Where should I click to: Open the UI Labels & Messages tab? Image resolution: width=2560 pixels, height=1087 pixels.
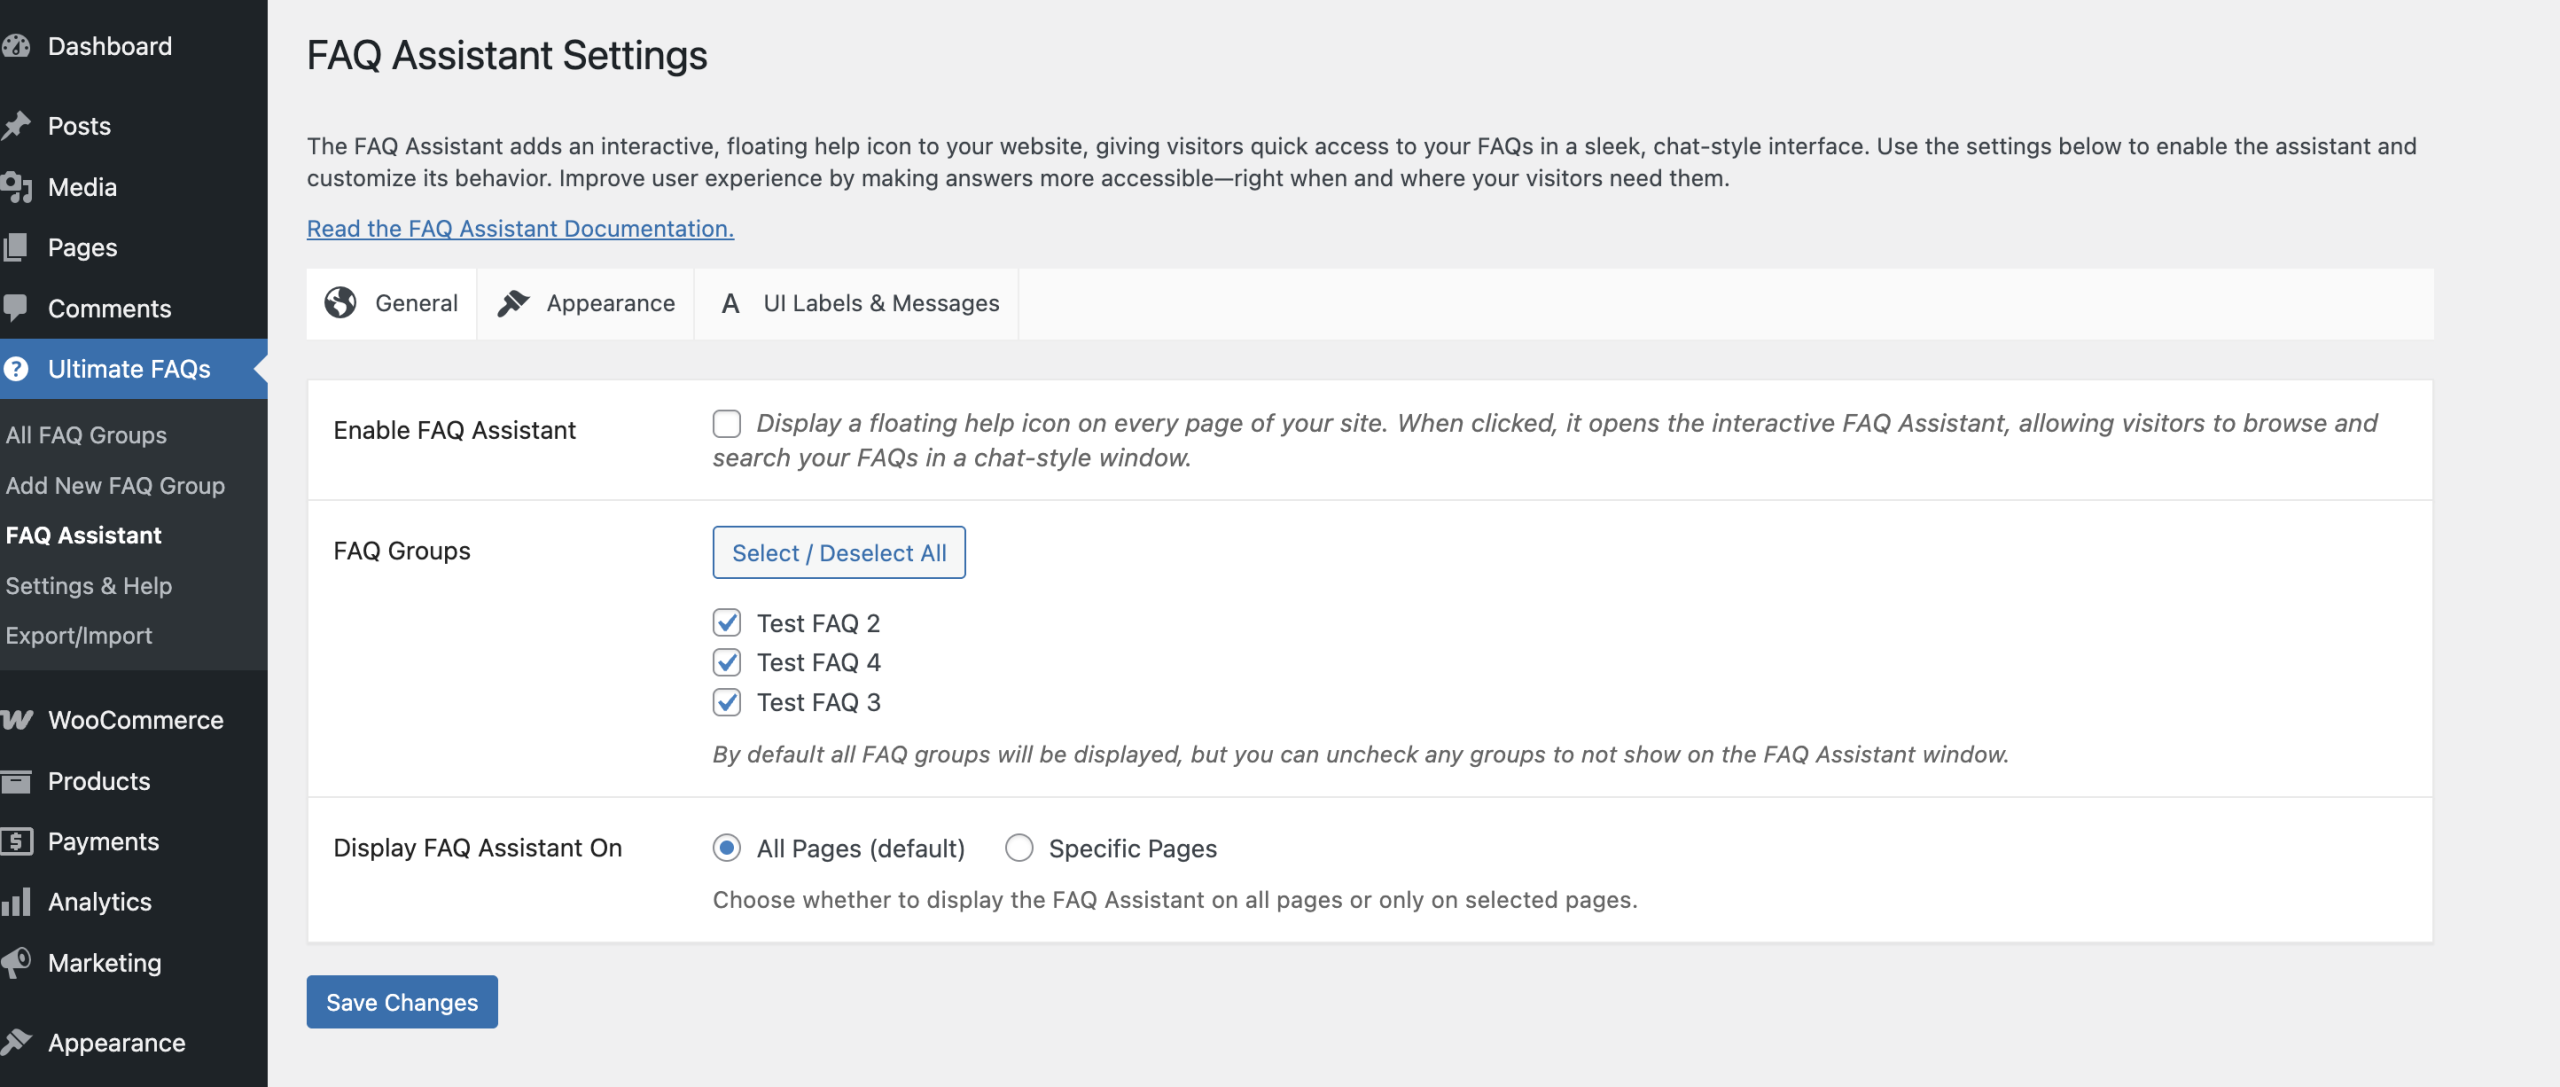coord(858,303)
